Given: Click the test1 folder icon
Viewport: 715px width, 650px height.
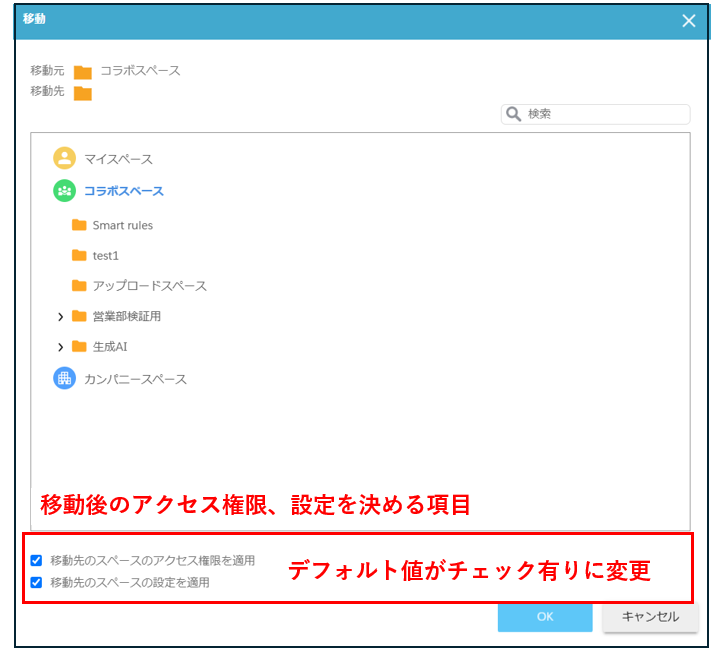Looking at the screenshot, I should (x=79, y=255).
